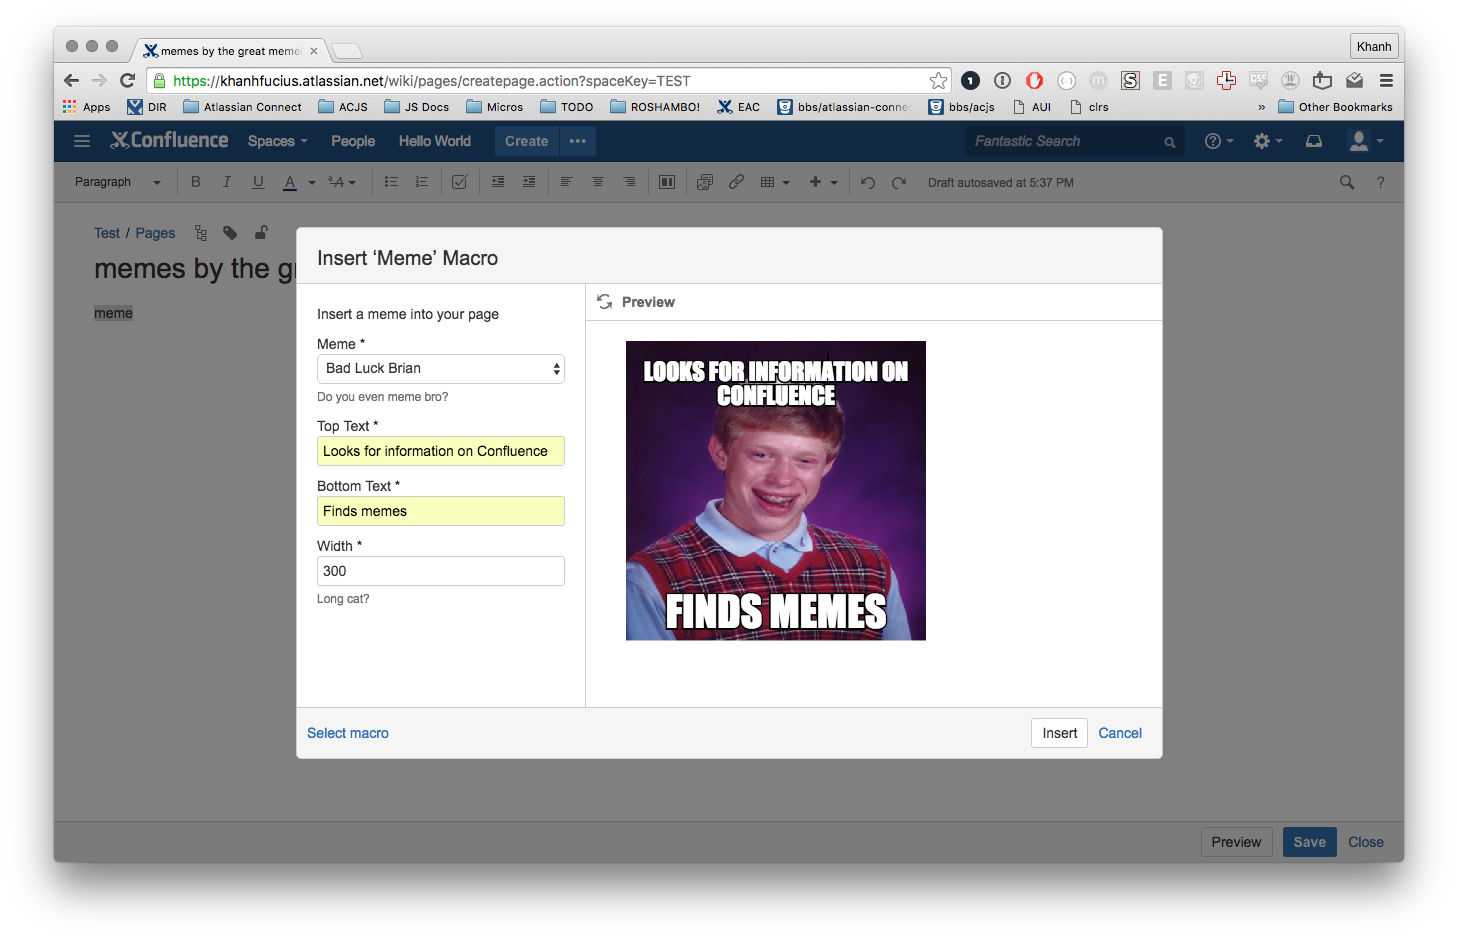
Task: Click the Select macro link
Action: point(347,733)
